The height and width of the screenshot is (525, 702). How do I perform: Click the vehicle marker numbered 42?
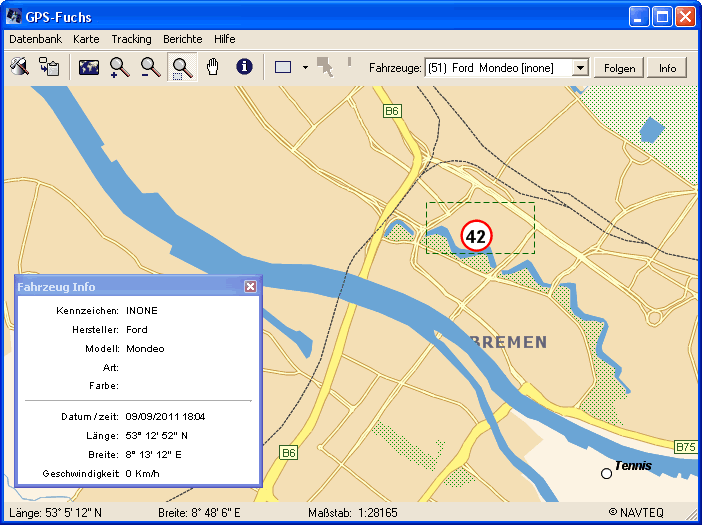click(x=476, y=237)
